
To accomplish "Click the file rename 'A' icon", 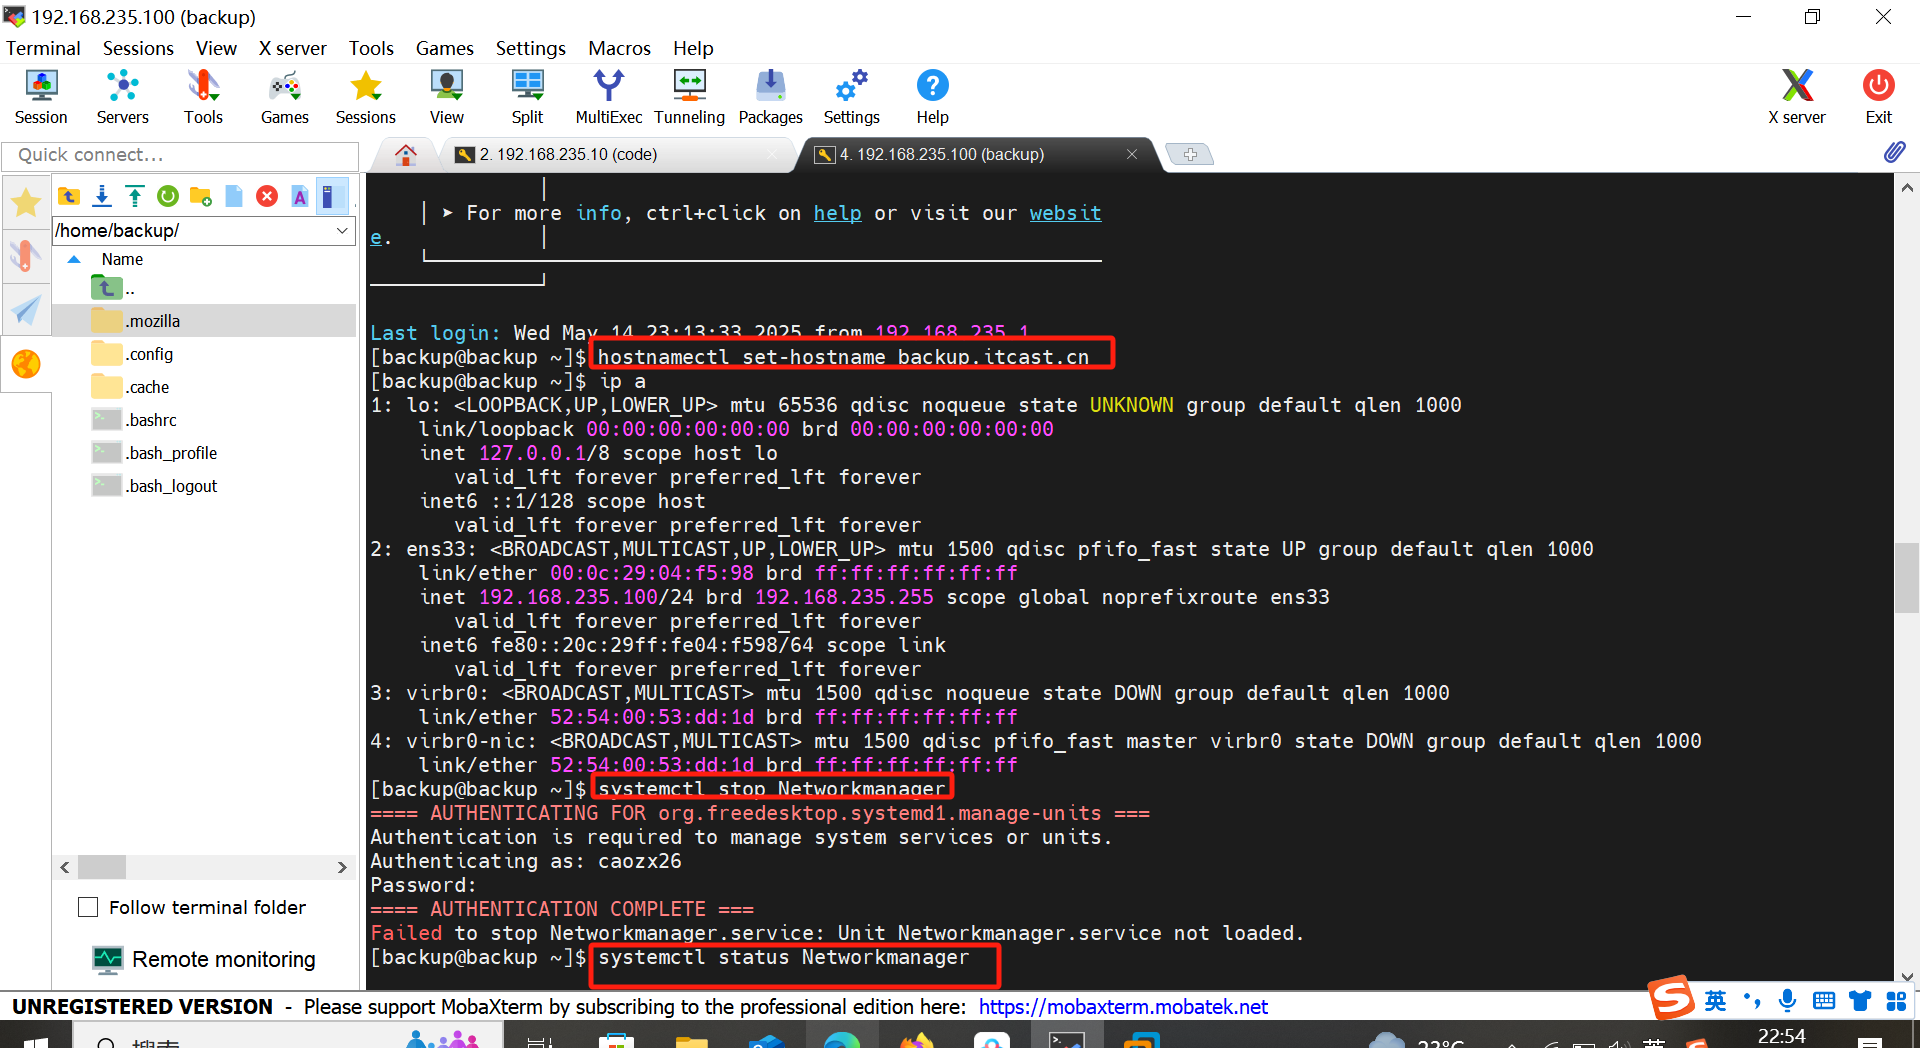I will pyautogui.click(x=300, y=196).
